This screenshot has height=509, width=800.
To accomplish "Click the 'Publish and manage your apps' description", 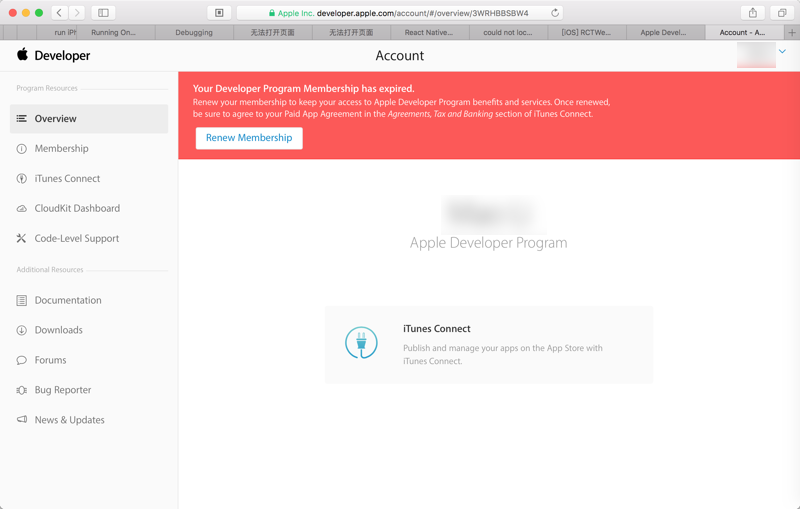I will [503, 354].
